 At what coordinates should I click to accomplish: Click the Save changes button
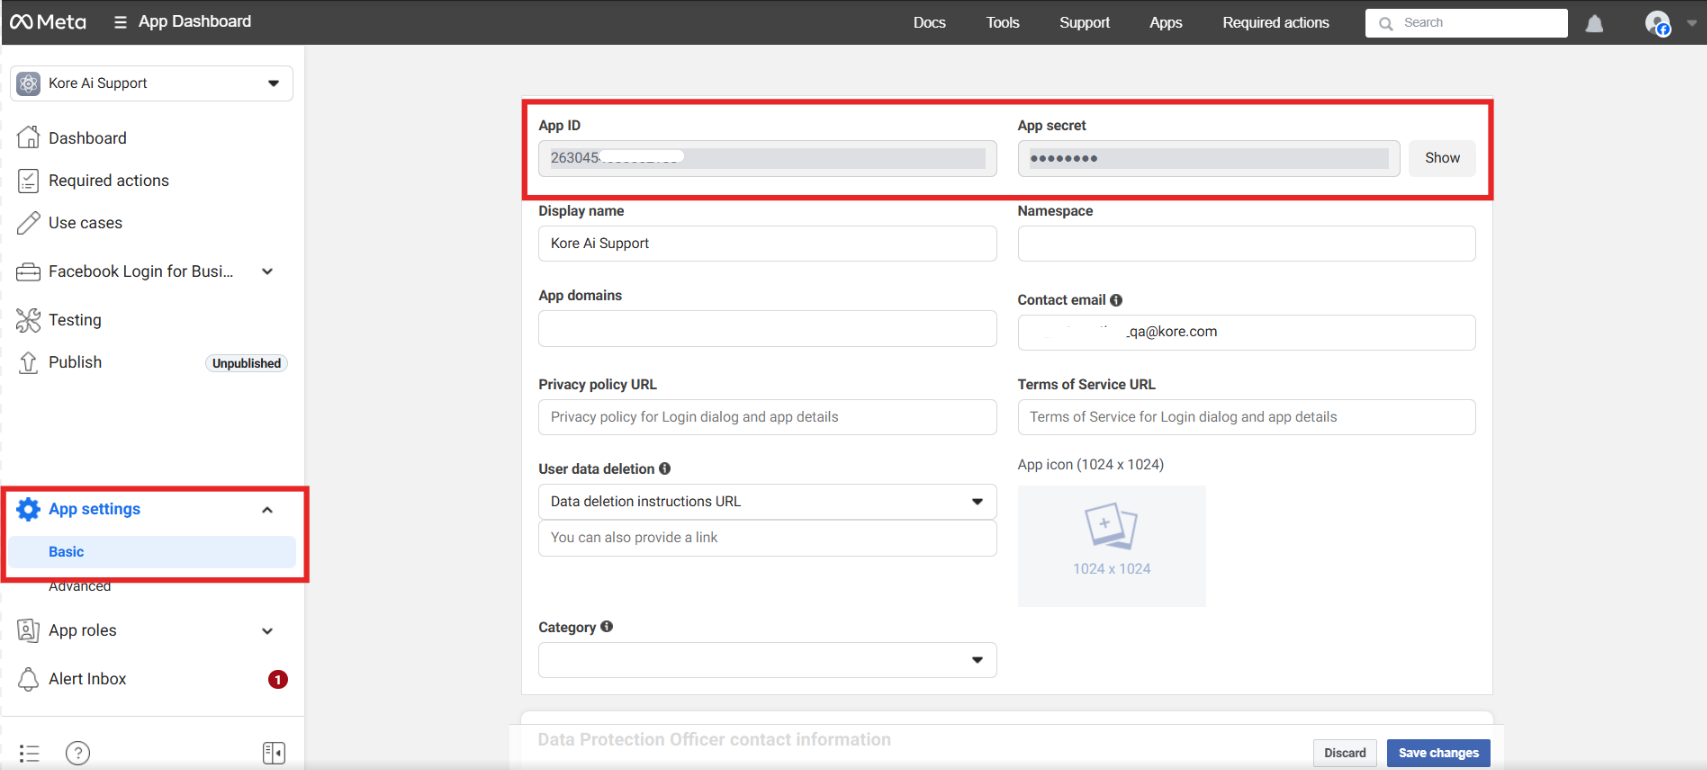pos(1437,753)
